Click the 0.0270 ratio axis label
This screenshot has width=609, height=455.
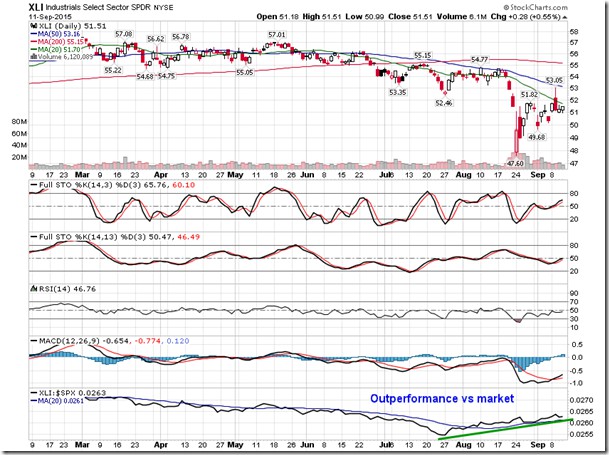pos(583,399)
